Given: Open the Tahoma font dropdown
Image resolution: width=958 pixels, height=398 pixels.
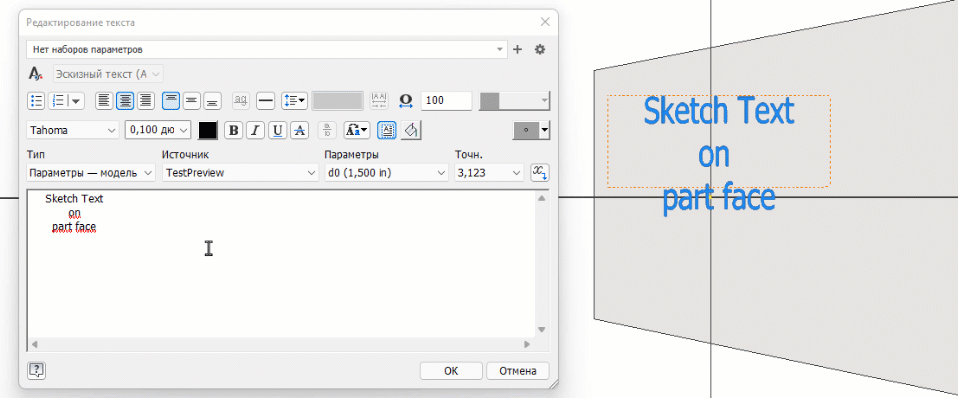Looking at the screenshot, I should click(x=73, y=130).
